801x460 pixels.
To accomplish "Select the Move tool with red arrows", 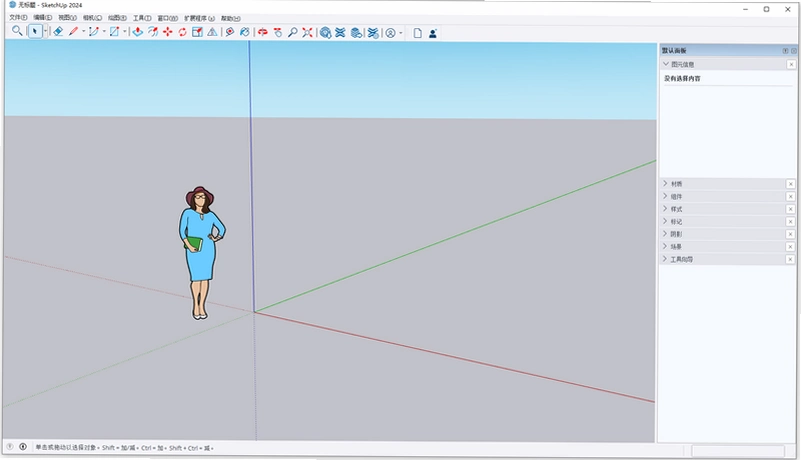I will click(168, 32).
